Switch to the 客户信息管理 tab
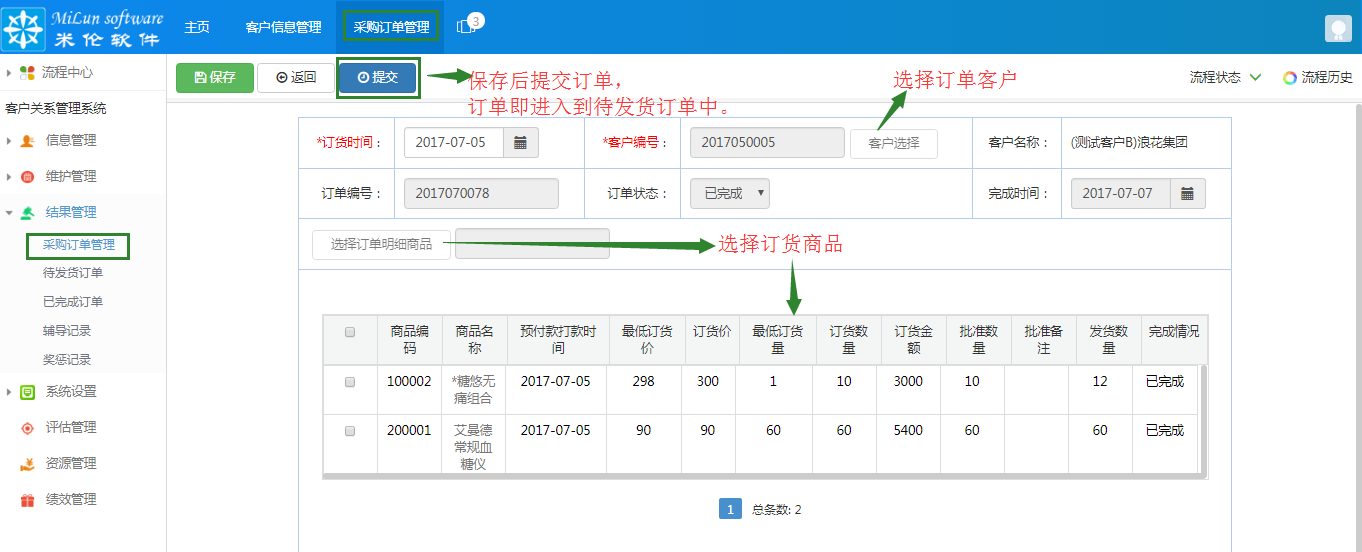The width and height of the screenshot is (1362, 552). (x=283, y=27)
